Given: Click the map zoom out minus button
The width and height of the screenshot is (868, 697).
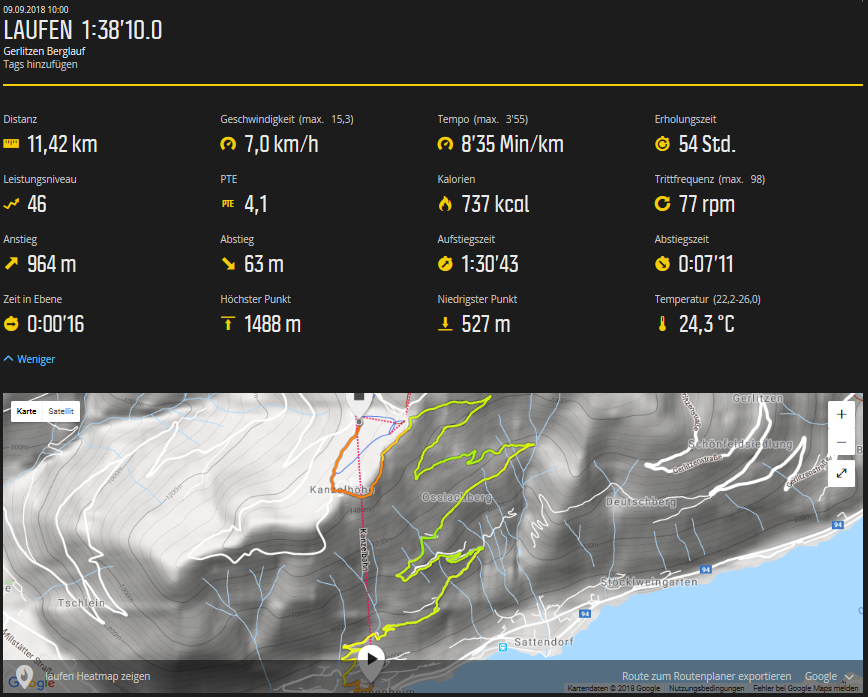Looking at the screenshot, I should [x=841, y=442].
